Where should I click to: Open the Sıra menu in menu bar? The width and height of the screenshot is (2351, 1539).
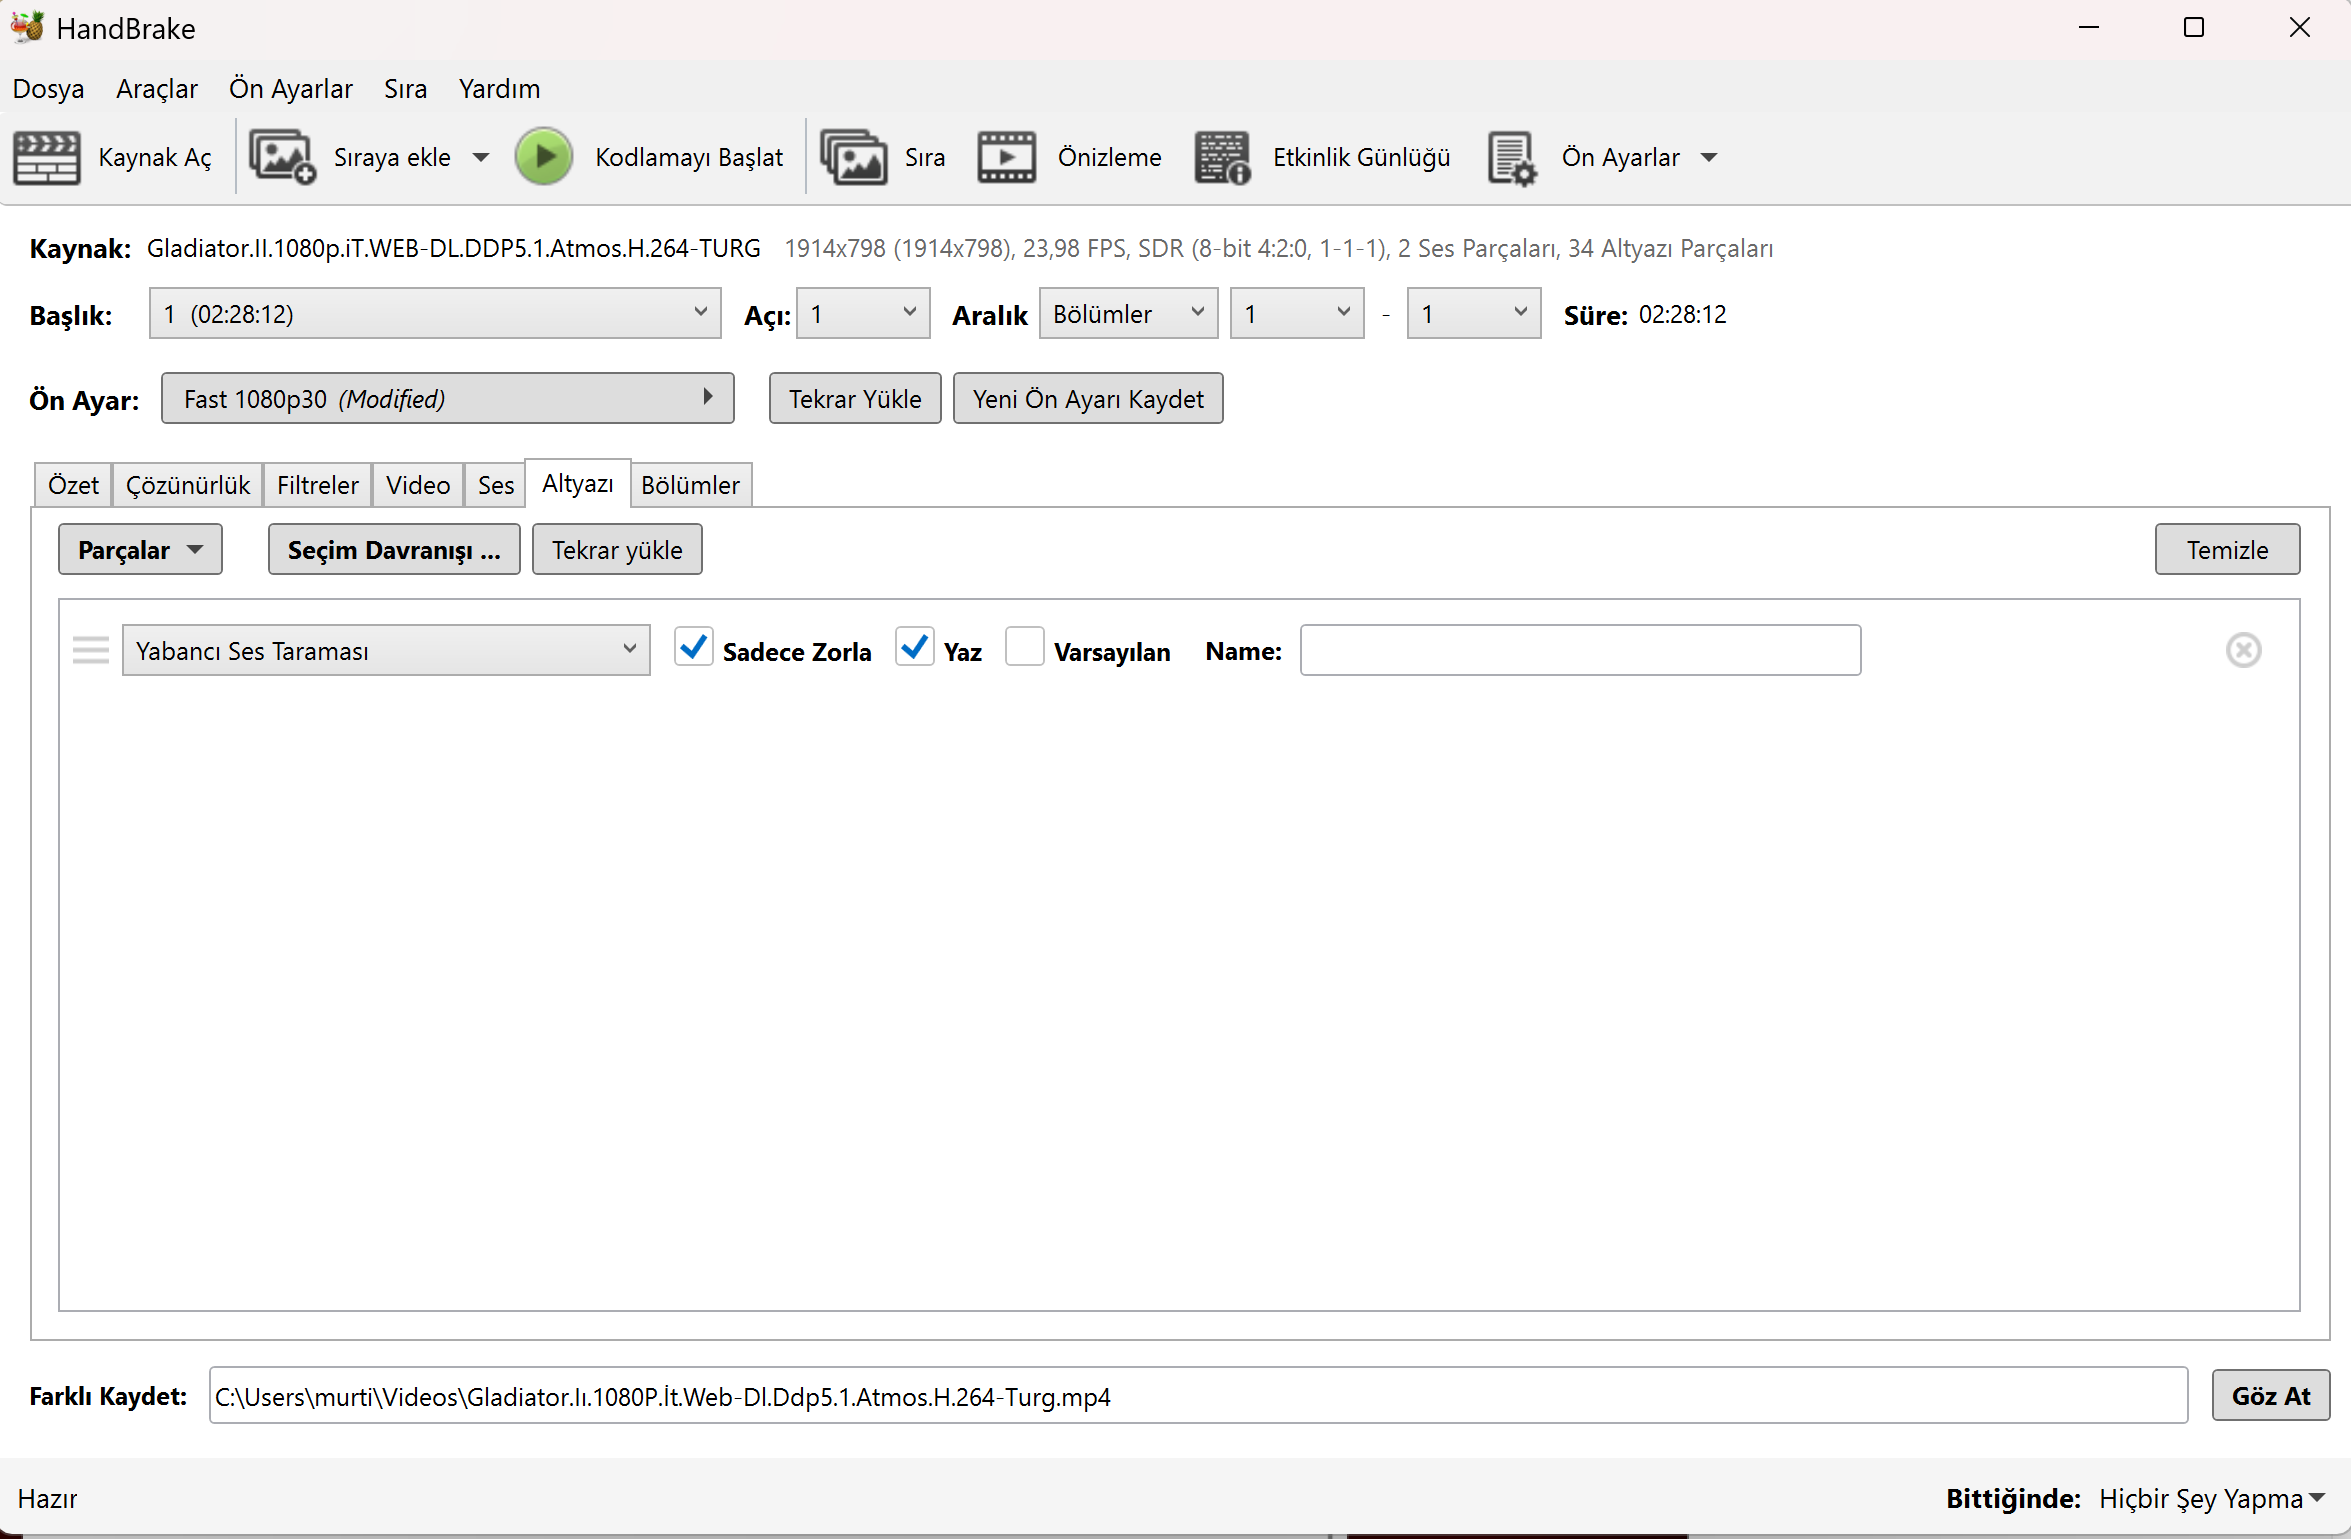point(405,89)
